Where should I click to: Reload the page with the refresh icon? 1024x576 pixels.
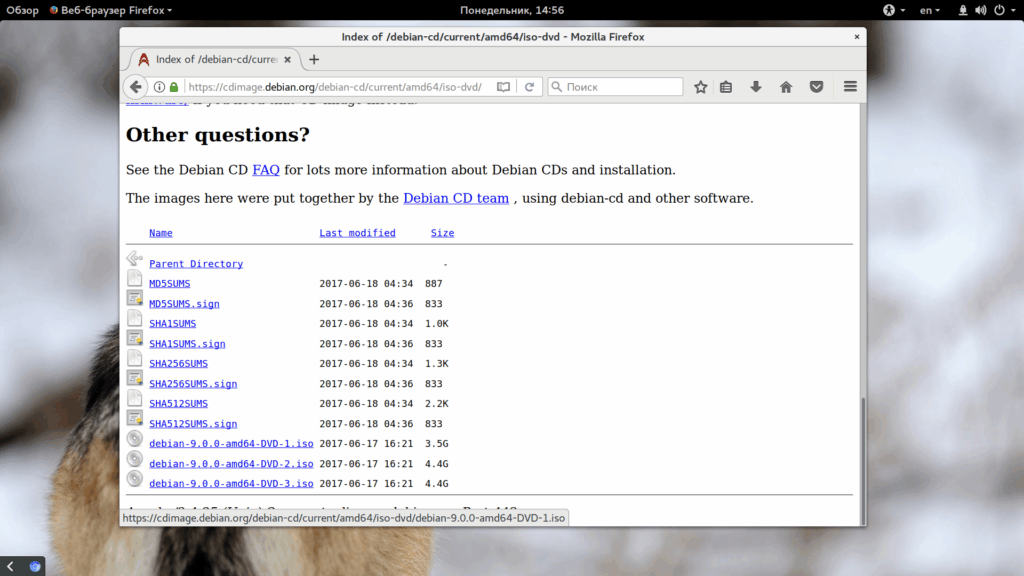530,87
